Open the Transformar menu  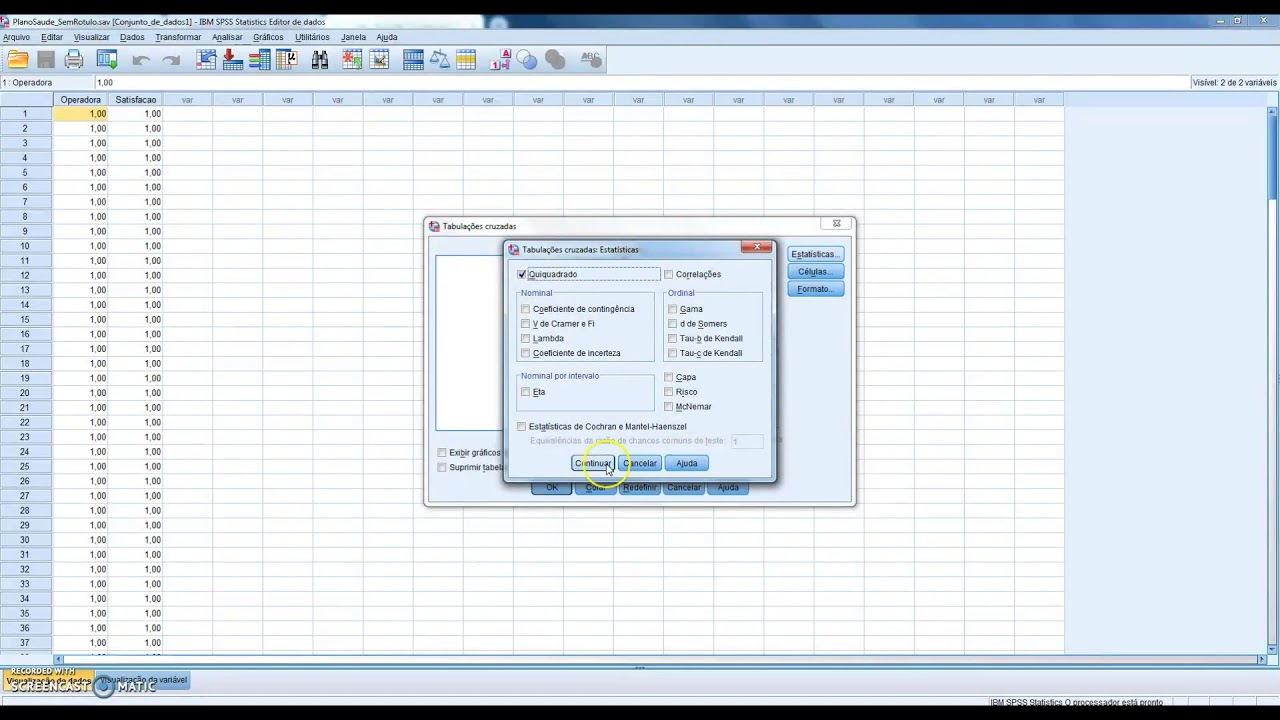click(178, 37)
